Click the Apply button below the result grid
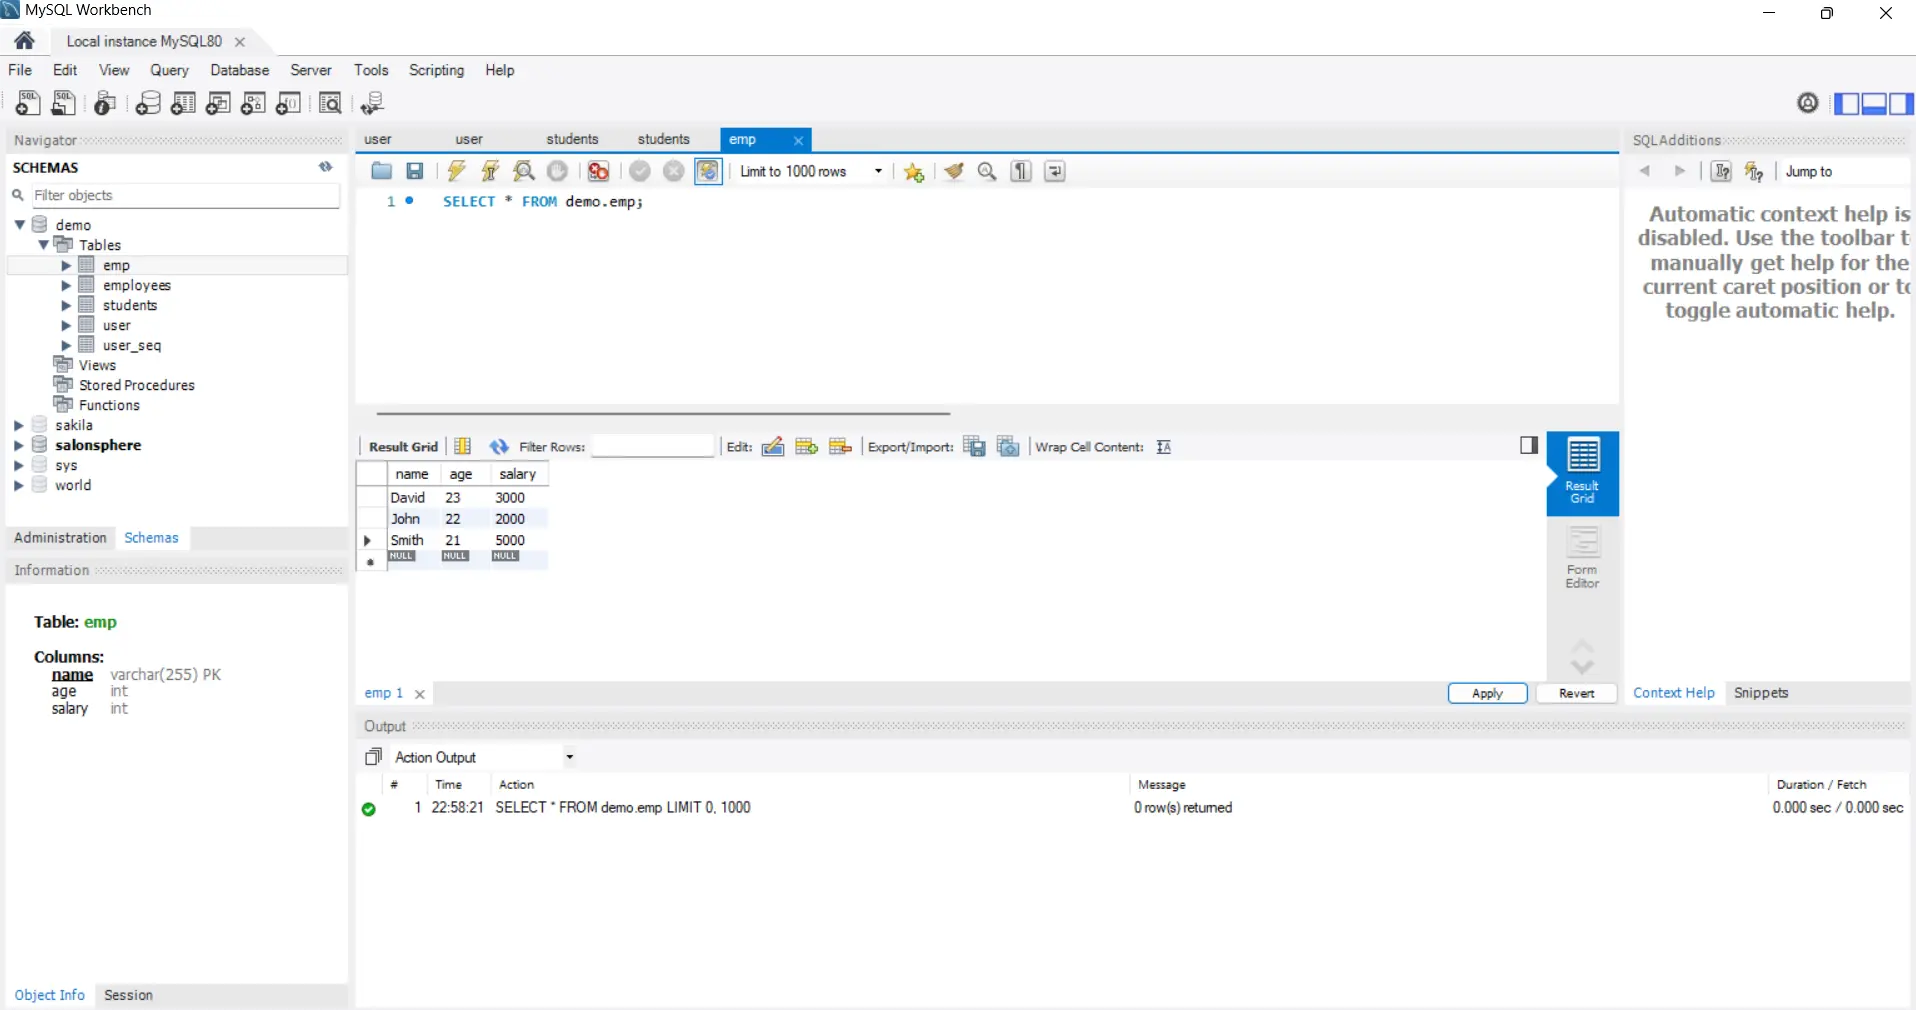Screen dimensions: 1916x1010 [x=1486, y=693]
